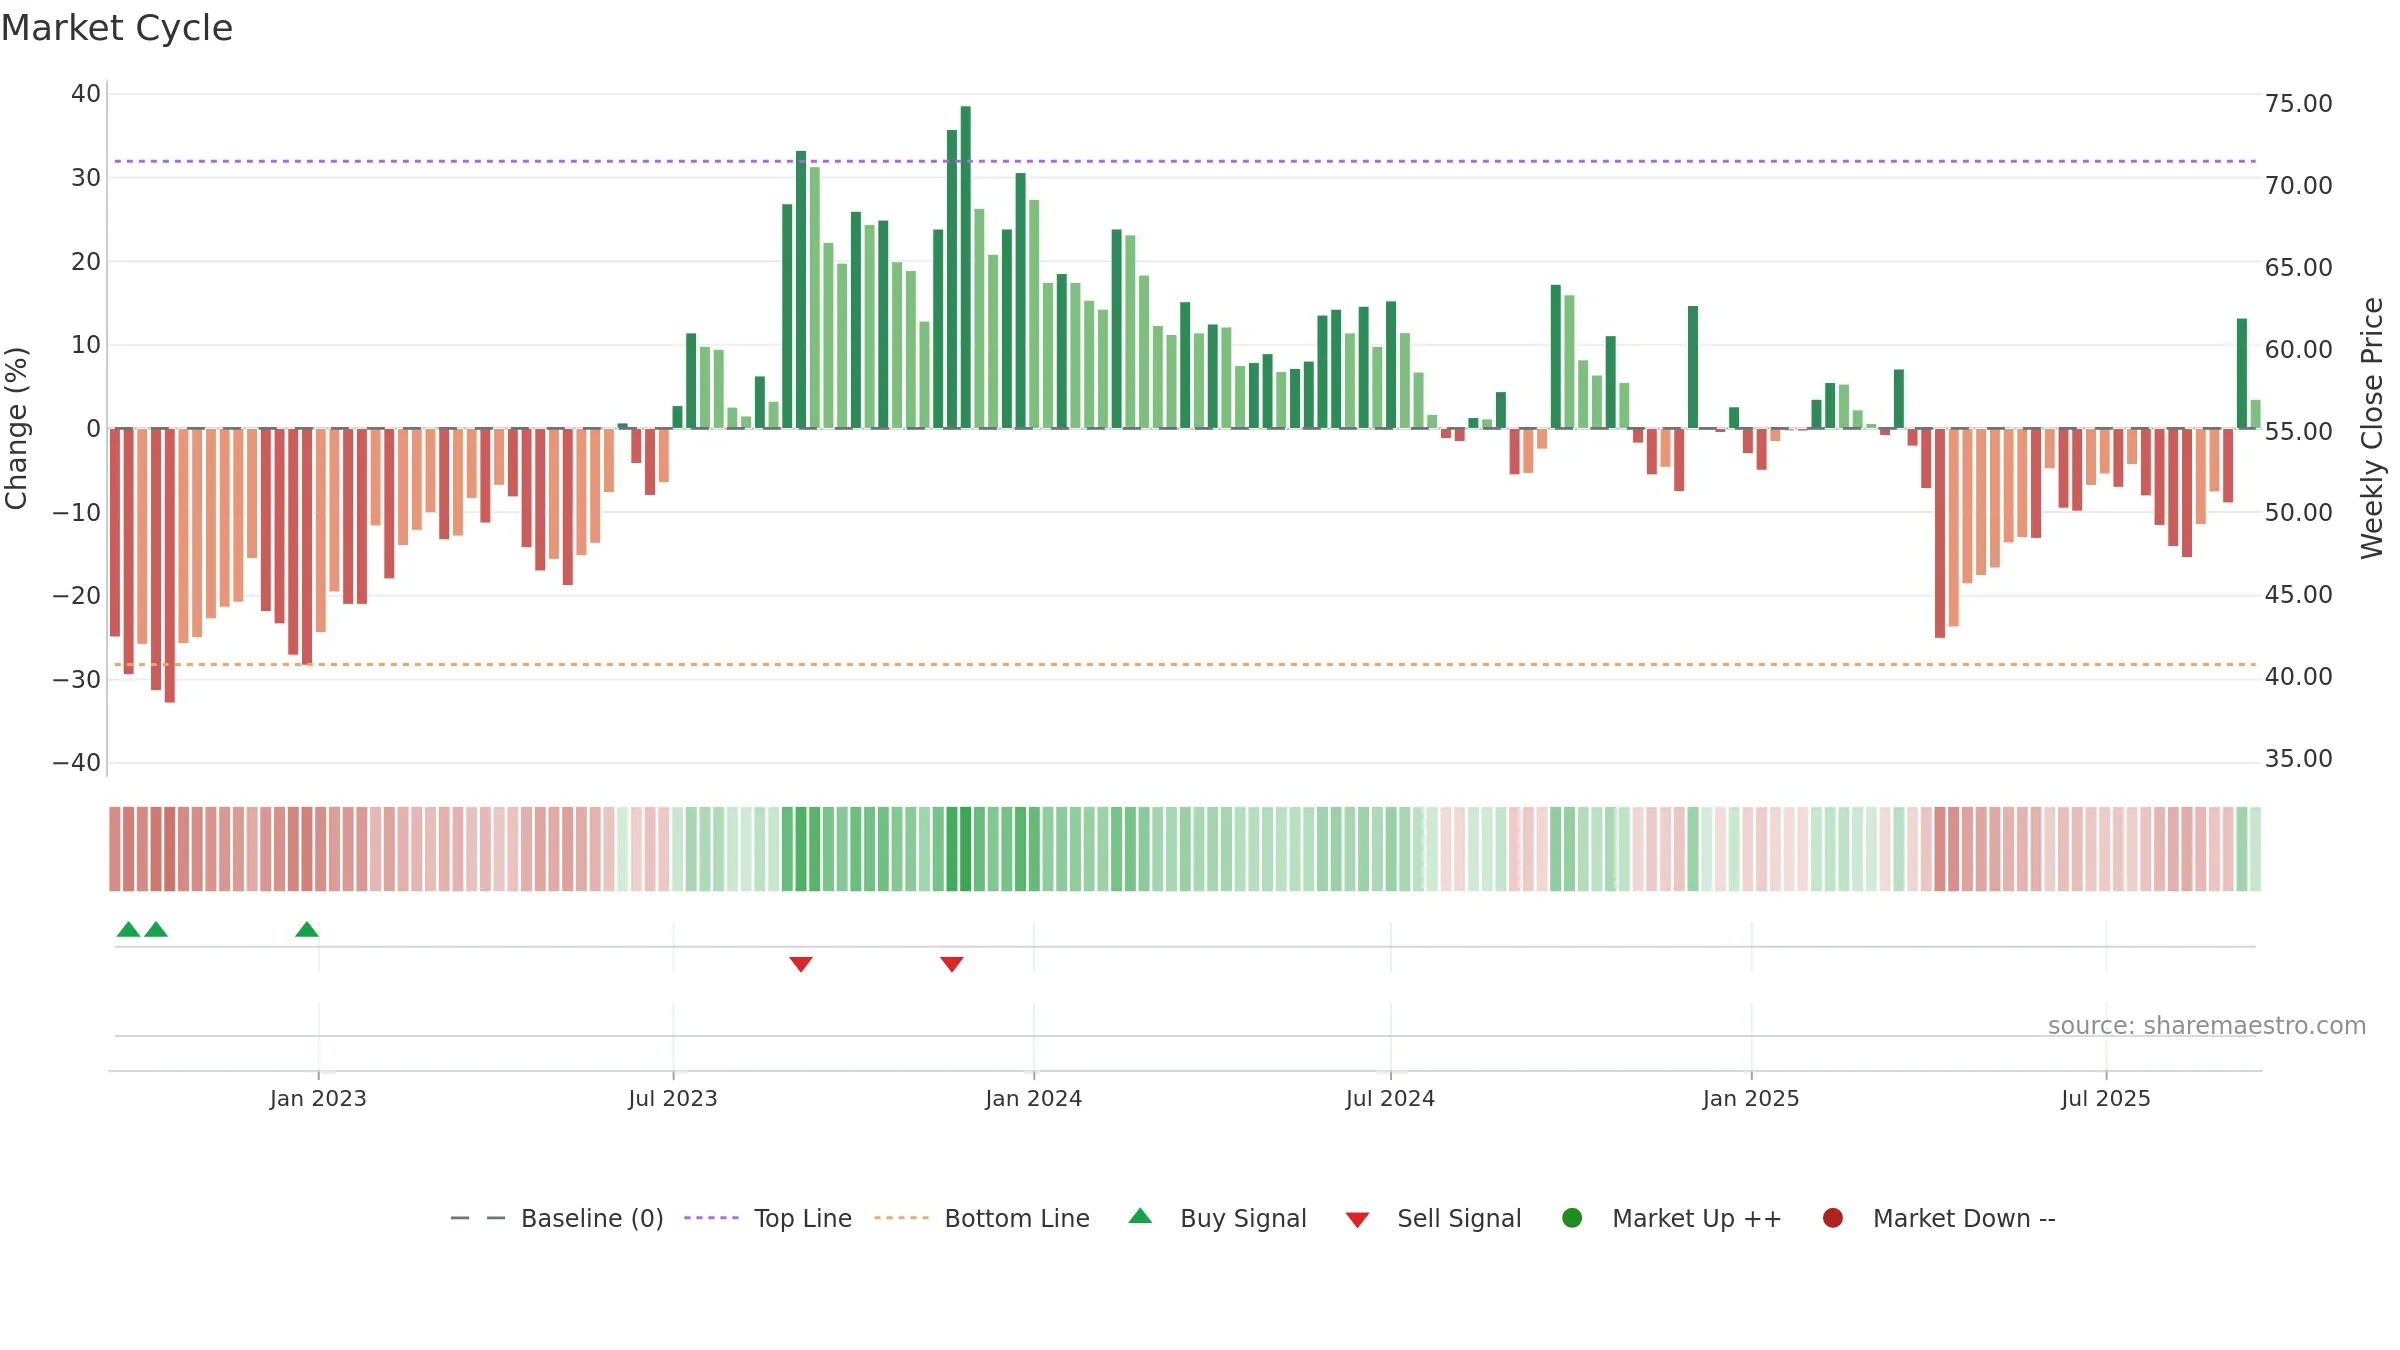Click the Jul 2025 axis label

(x=2106, y=1099)
